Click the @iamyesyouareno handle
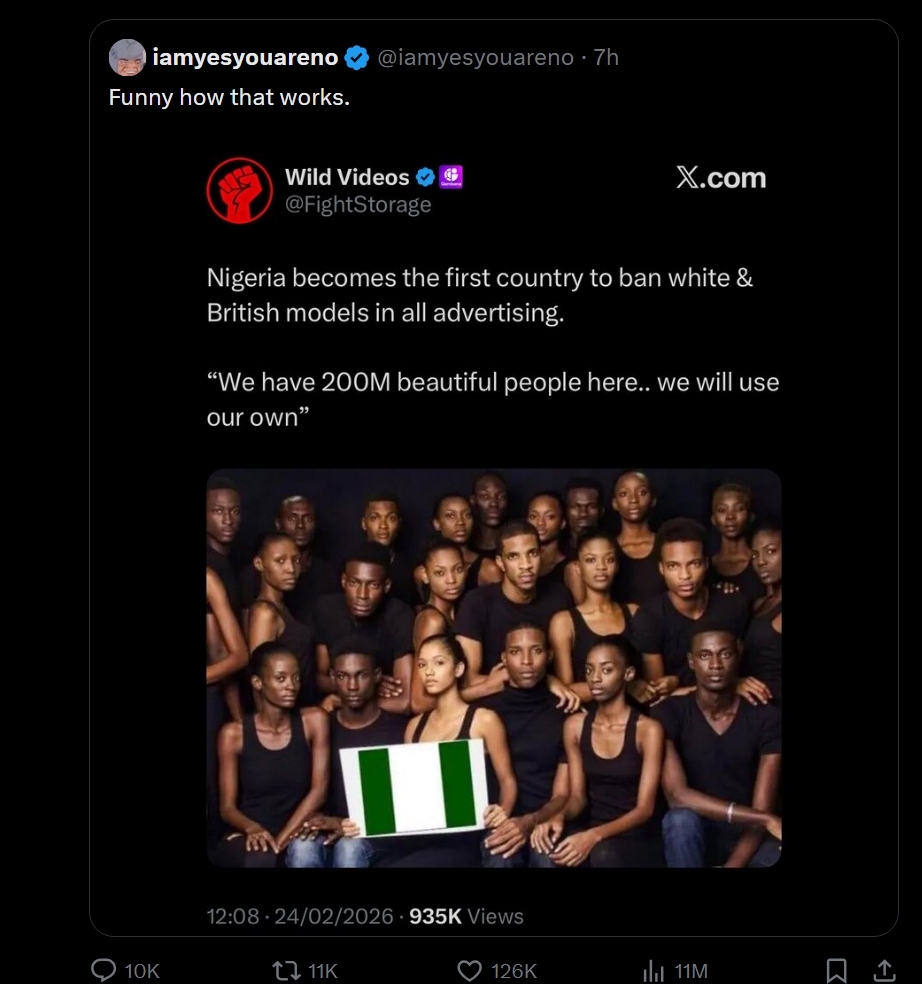Screen dimensions: 922x984 click(x=476, y=58)
